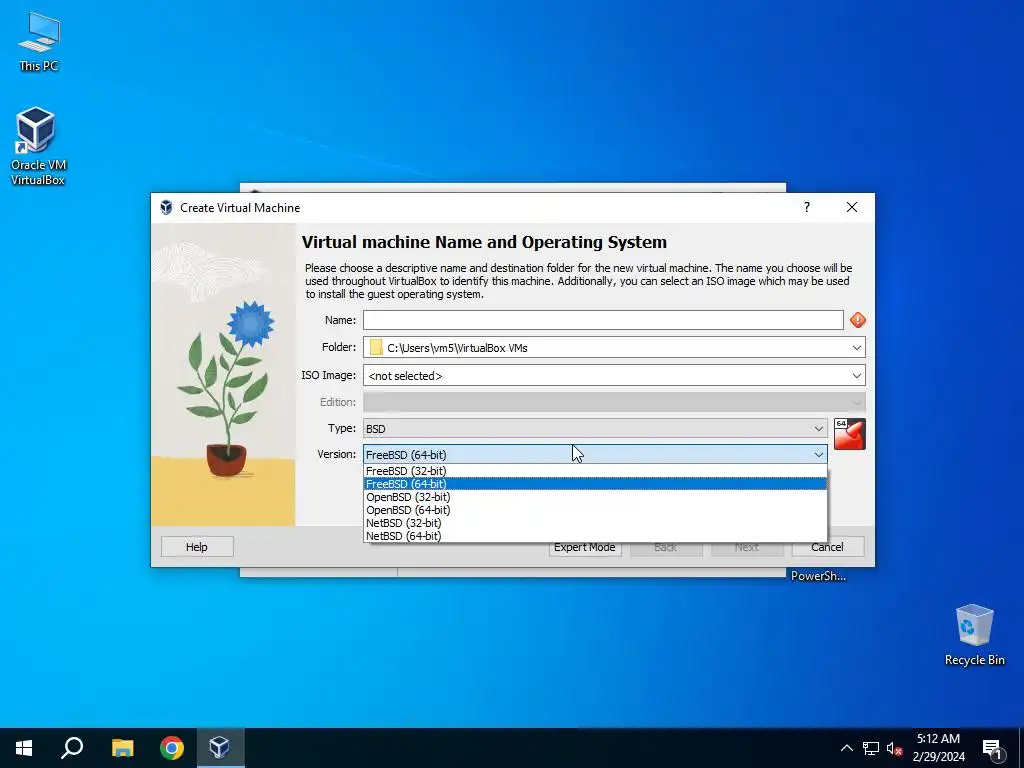The width and height of the screenshot is (1024, 768).
Task: Open taskbar search magnifier
Action: 72,748
